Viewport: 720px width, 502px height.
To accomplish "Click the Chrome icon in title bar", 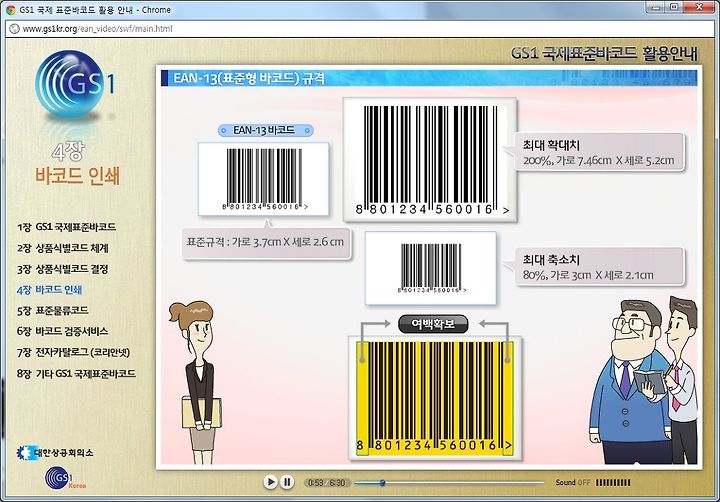I will (x=11, y=10).
